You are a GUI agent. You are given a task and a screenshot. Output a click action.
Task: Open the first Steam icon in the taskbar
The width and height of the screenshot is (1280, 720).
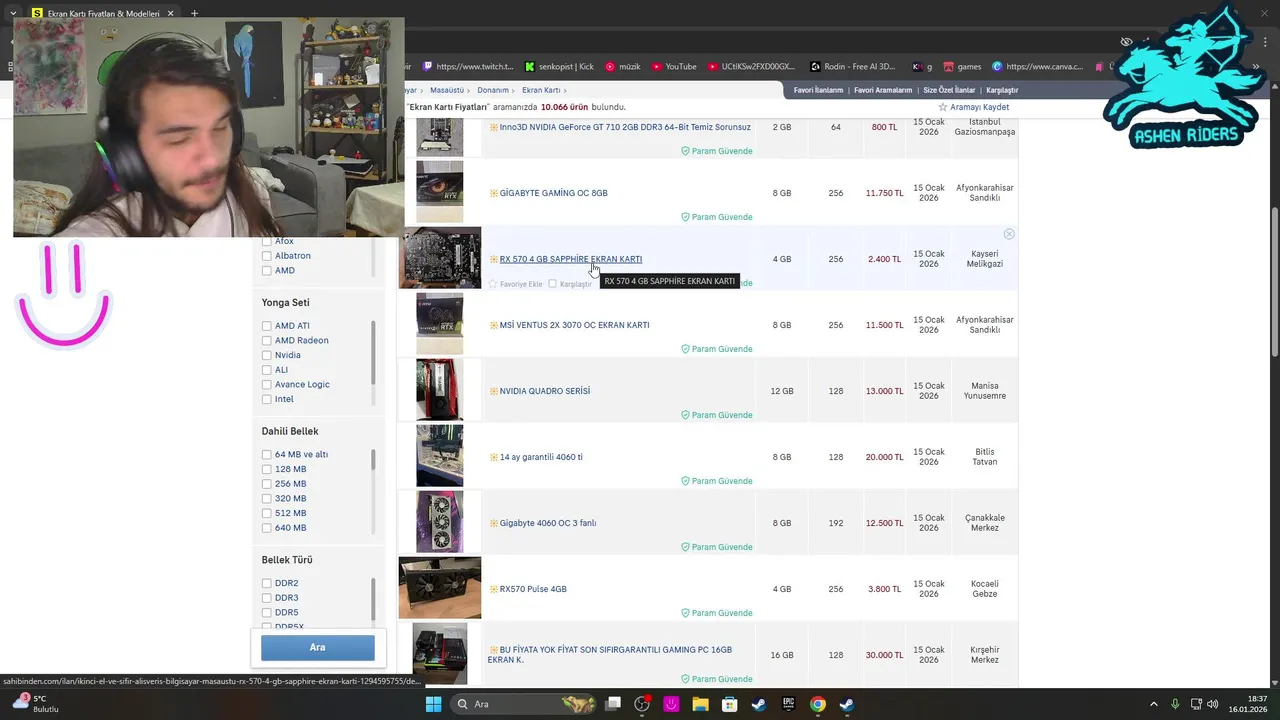(x=759, y=704)
